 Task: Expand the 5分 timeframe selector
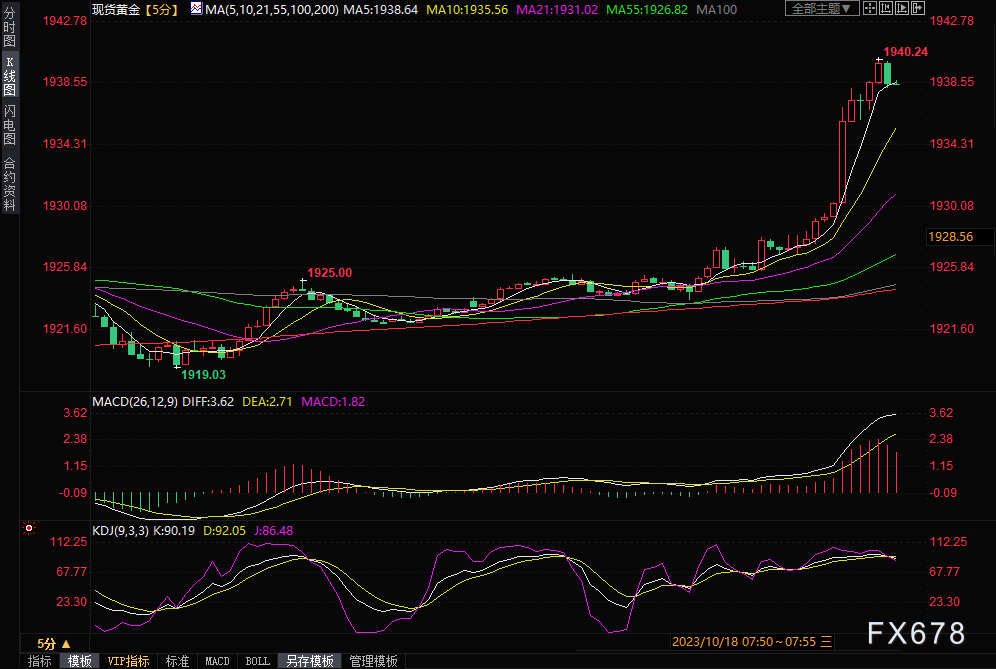click(53, 644)
